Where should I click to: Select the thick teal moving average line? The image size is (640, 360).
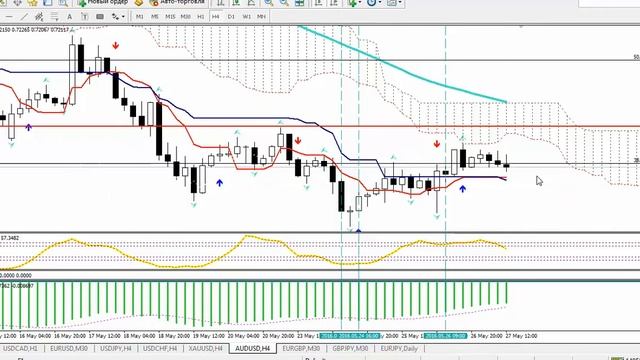(402, 70)
